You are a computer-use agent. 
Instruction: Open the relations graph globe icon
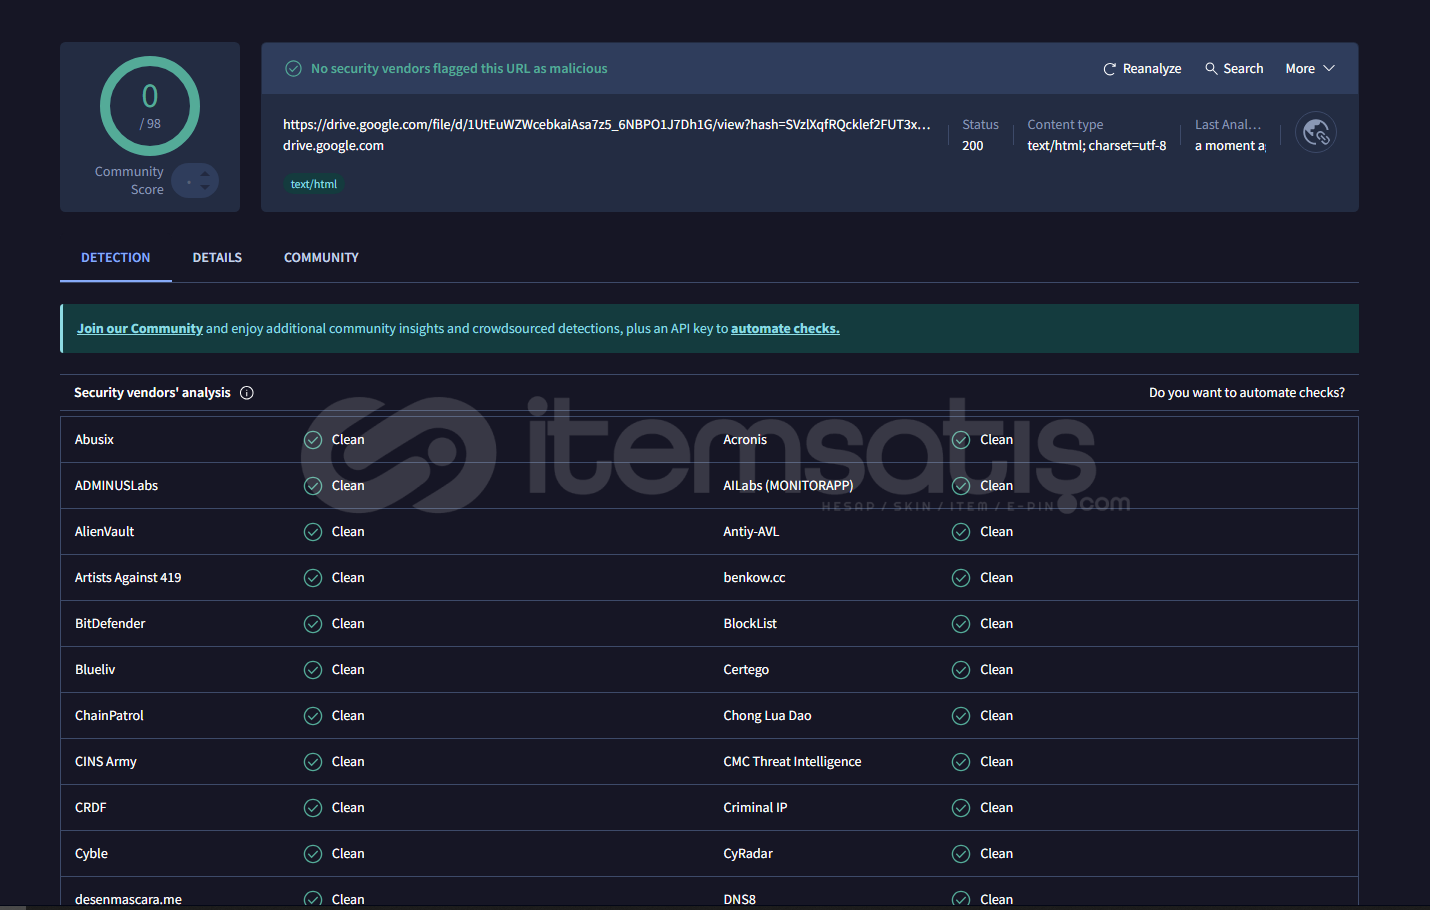click(x=1316, y=132)
